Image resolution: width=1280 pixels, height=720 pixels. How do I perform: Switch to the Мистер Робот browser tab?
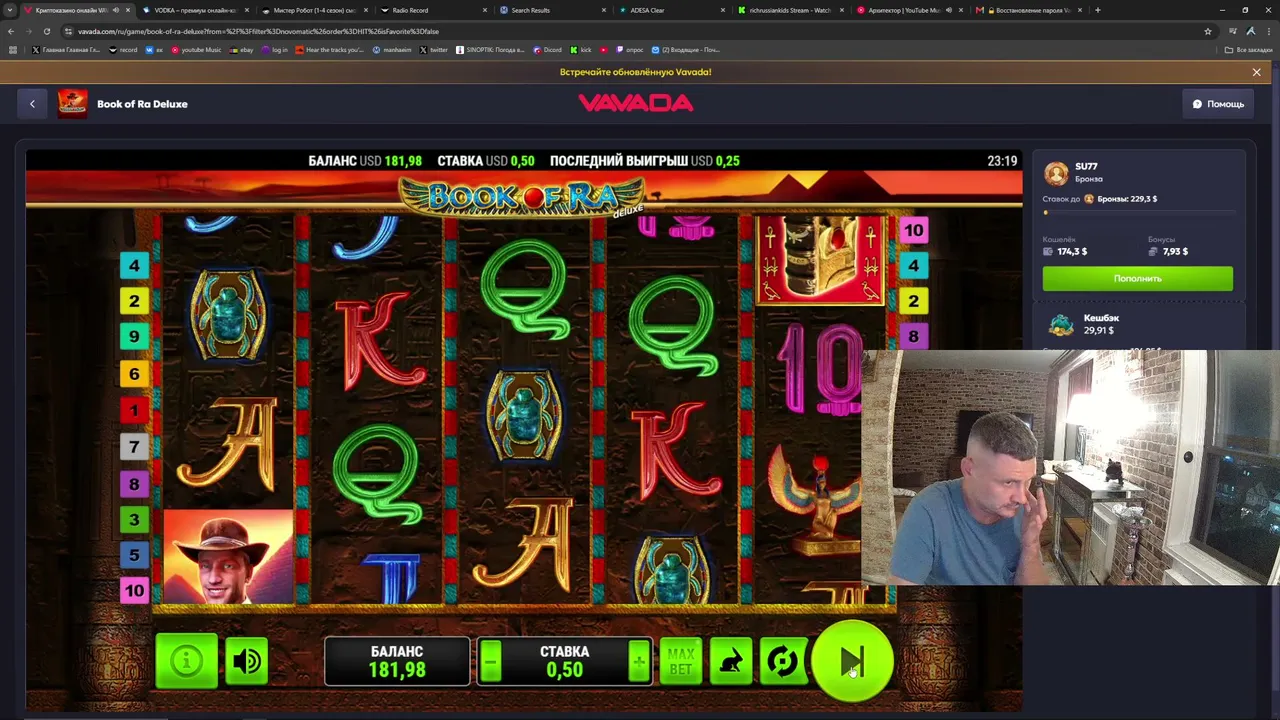click(314, 10)
